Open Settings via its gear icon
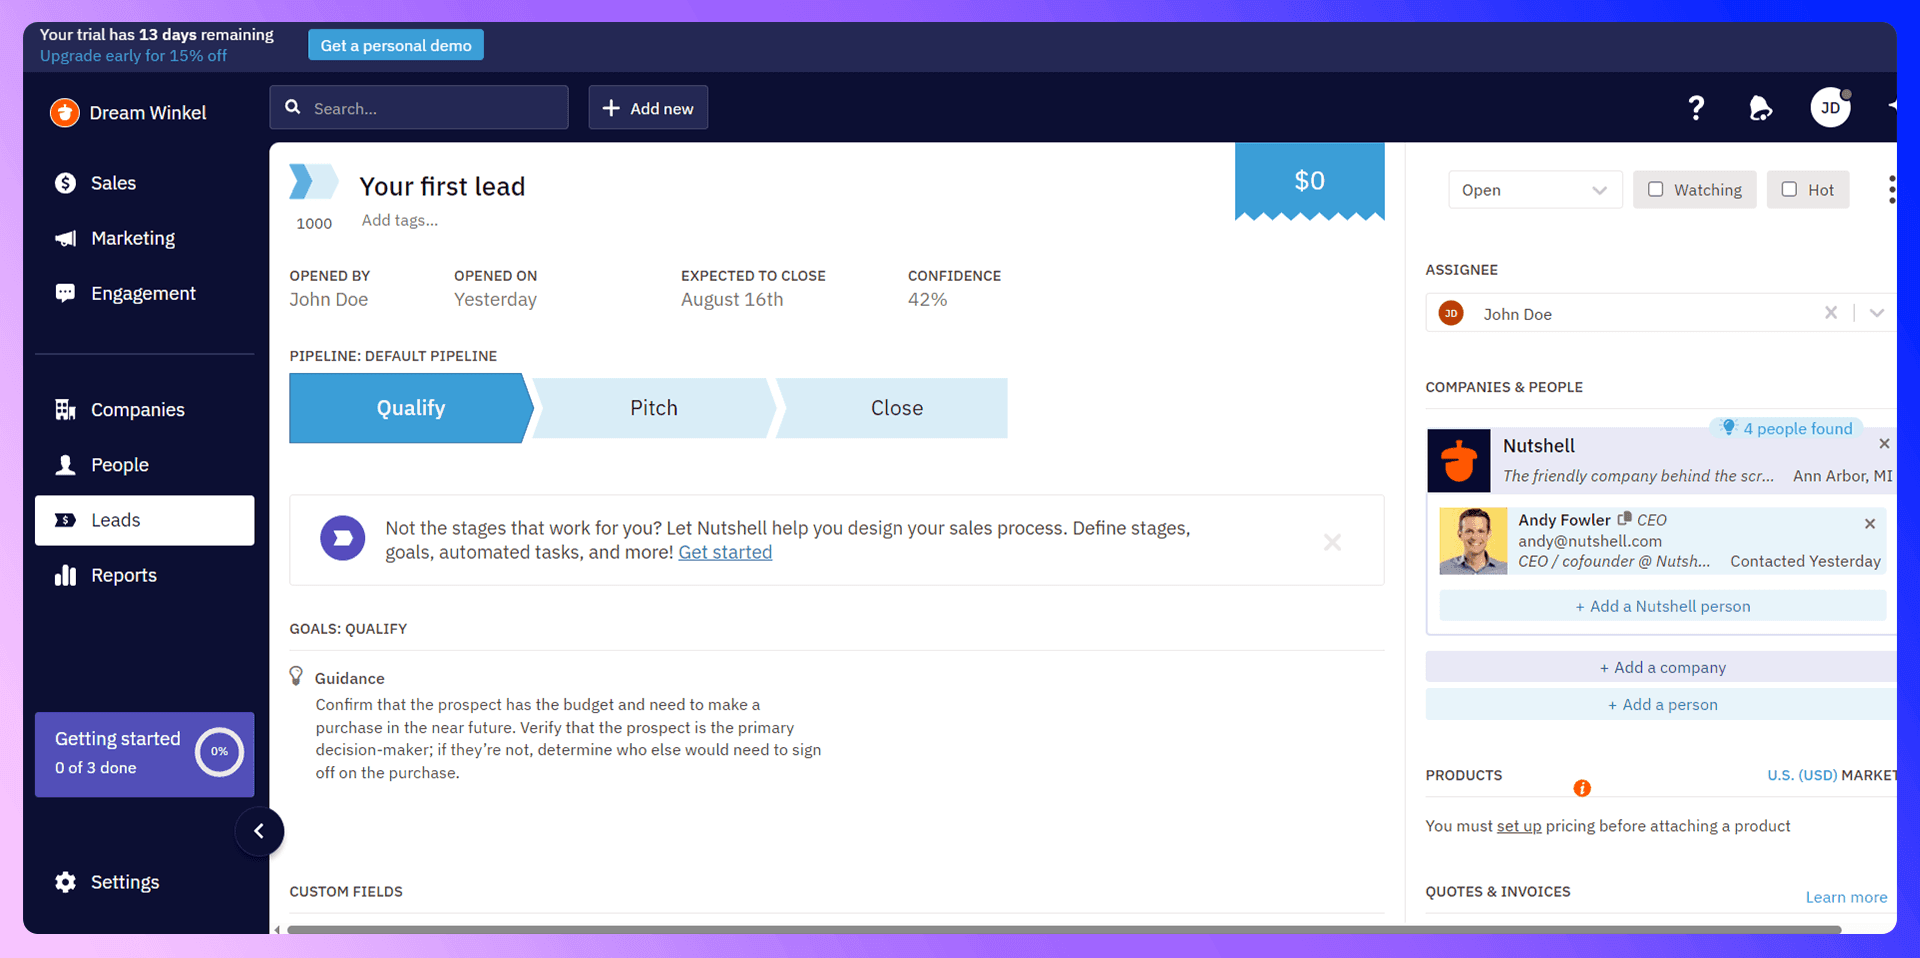Viewport: 1920px width, 958px height. [65, 882]
